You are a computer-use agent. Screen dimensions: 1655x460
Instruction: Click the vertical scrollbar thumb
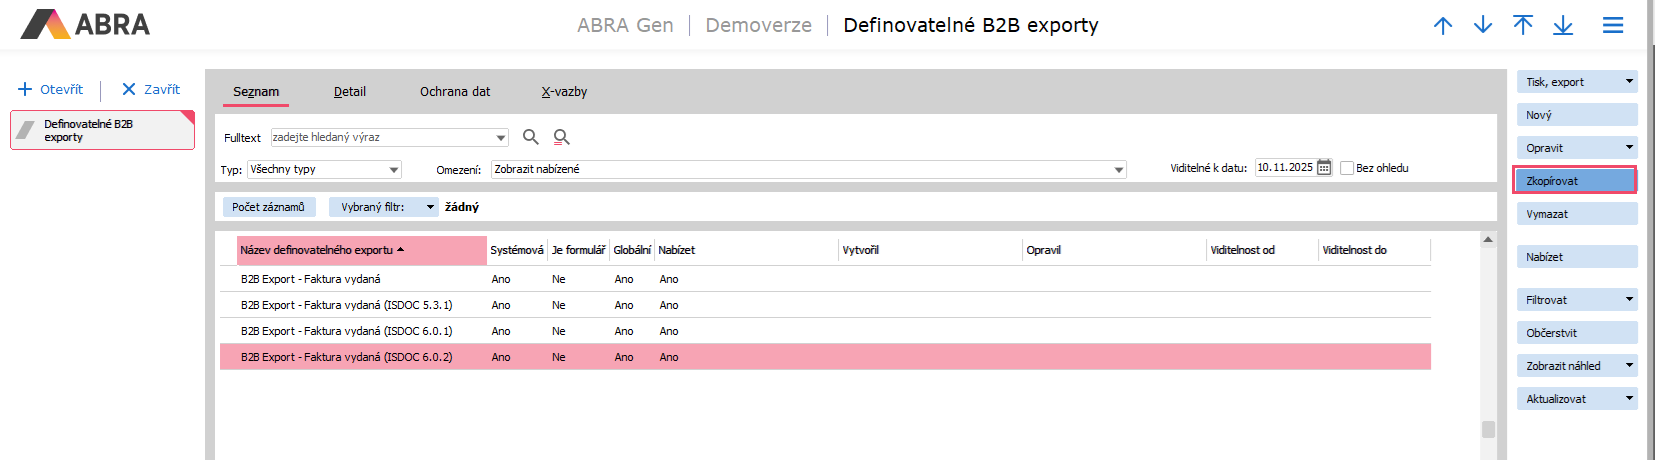[x=1488, y=429]
